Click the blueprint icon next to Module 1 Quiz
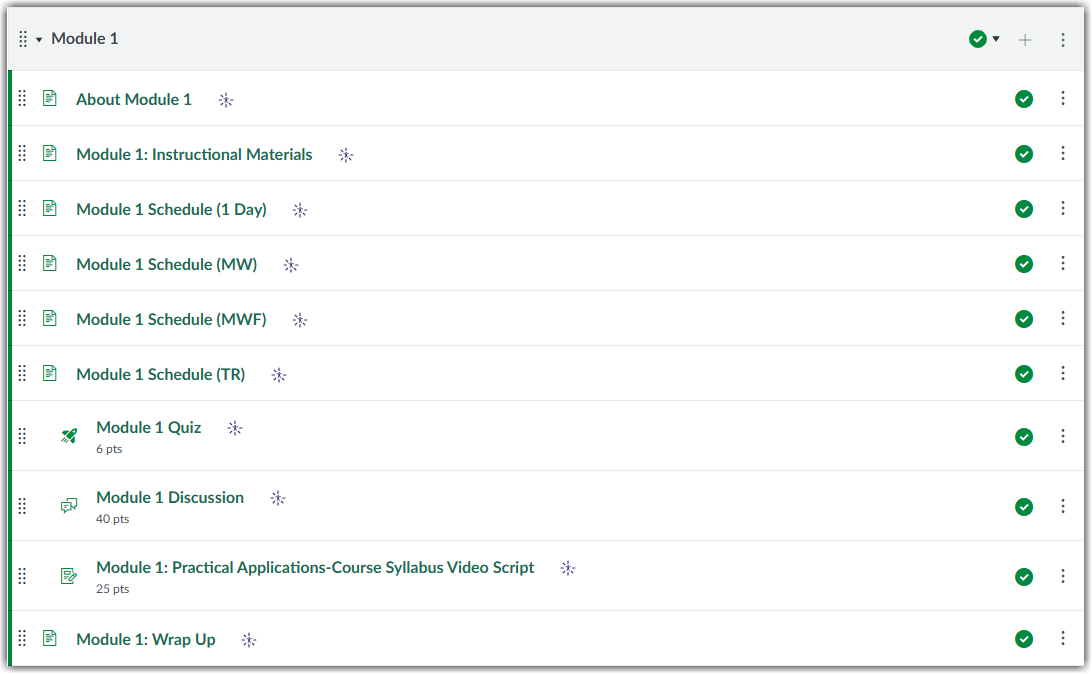Viewport: 1092px width, 674px height. pos(234,427)
